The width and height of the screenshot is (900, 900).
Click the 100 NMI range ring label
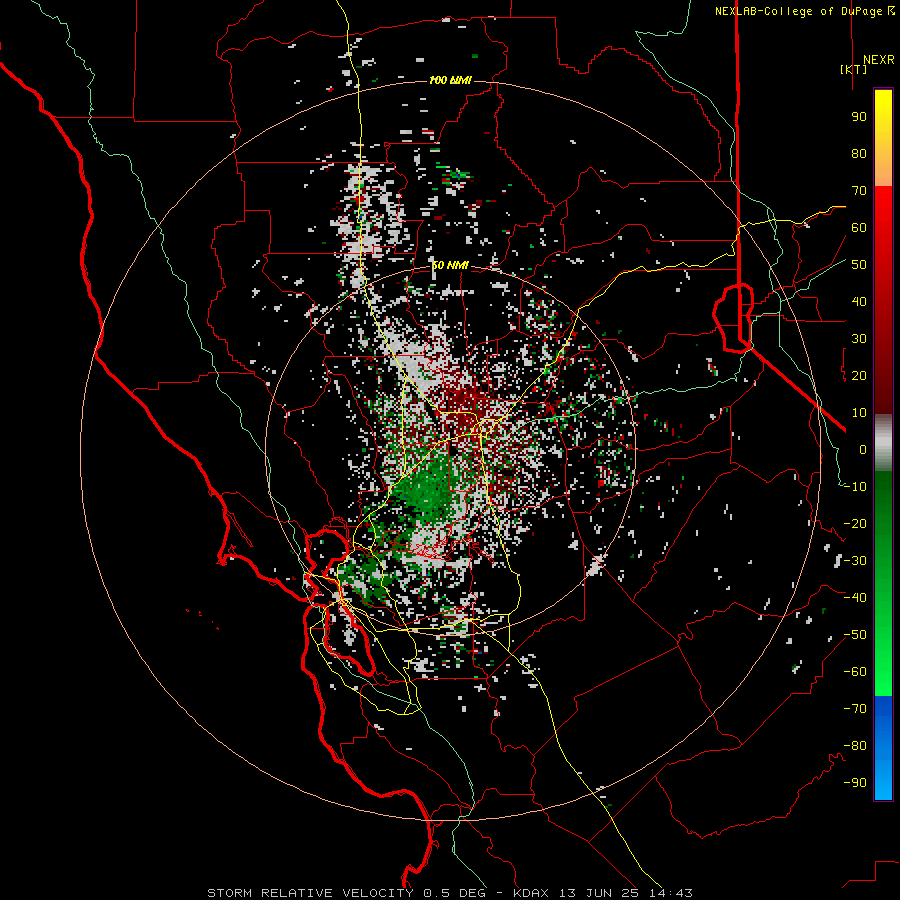click(450, 80)
